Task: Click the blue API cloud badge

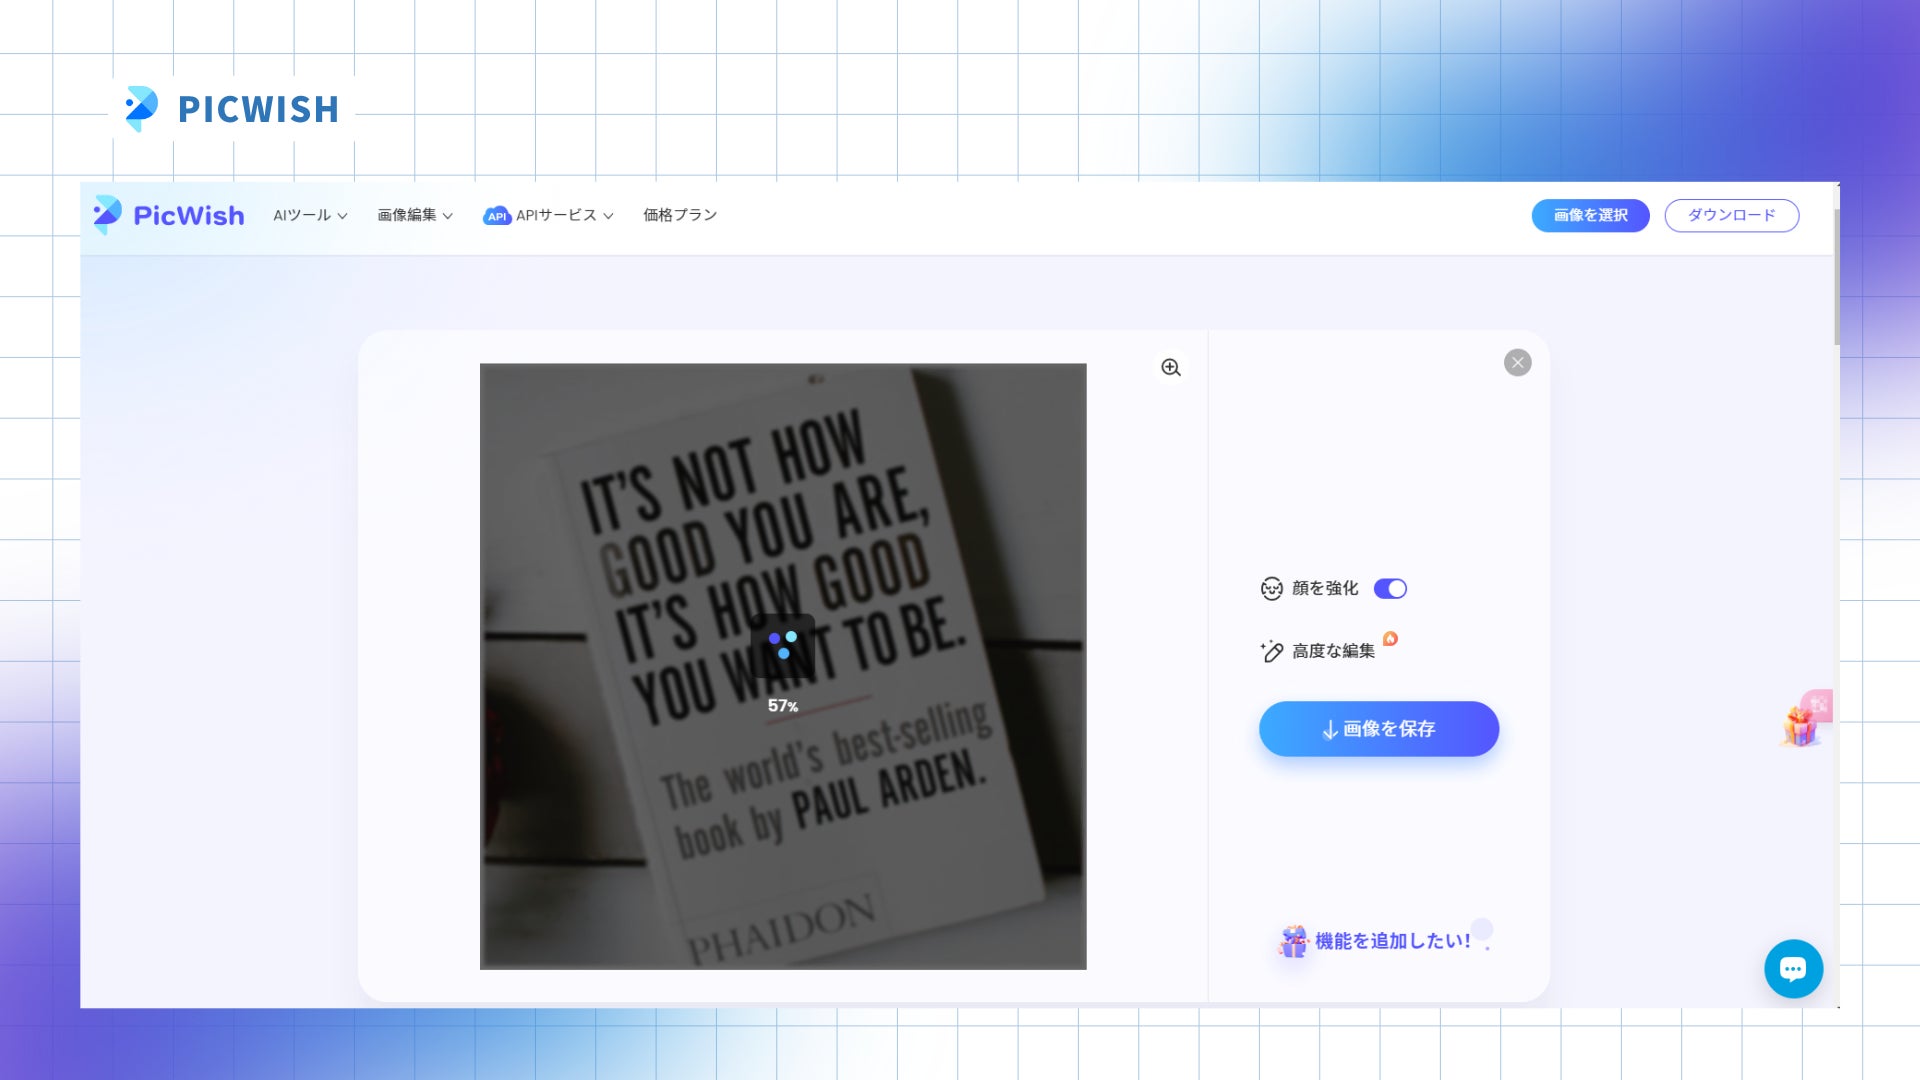Action: [497, 216]
